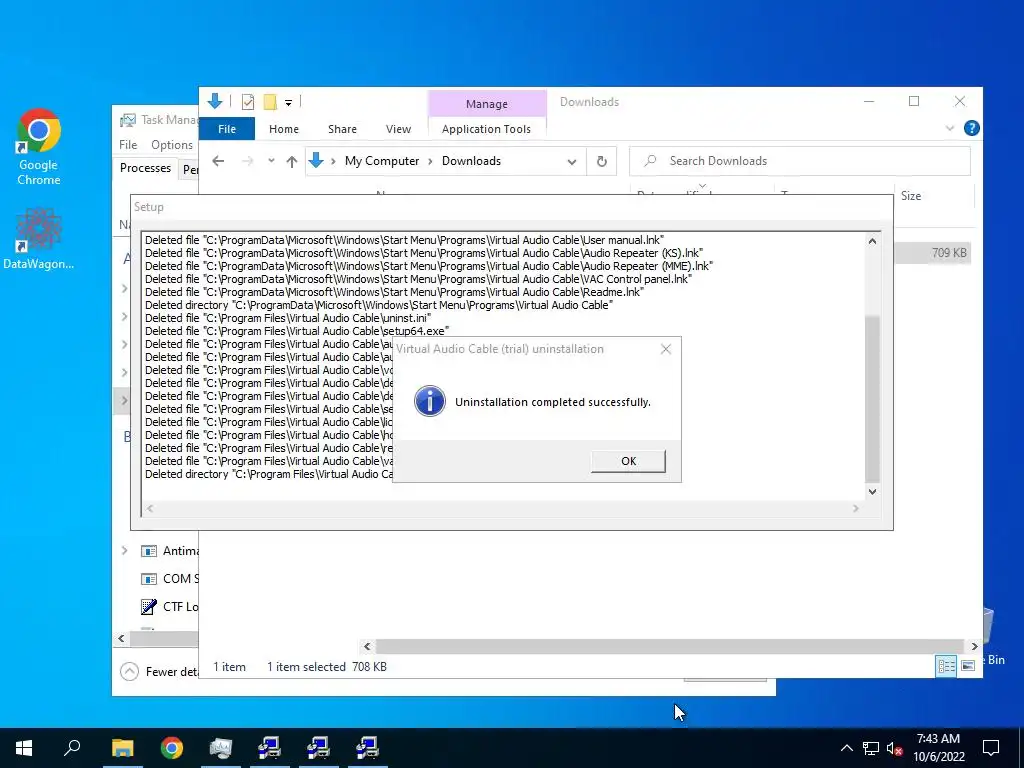Click the Manage contextual tab header

(487, 104)
